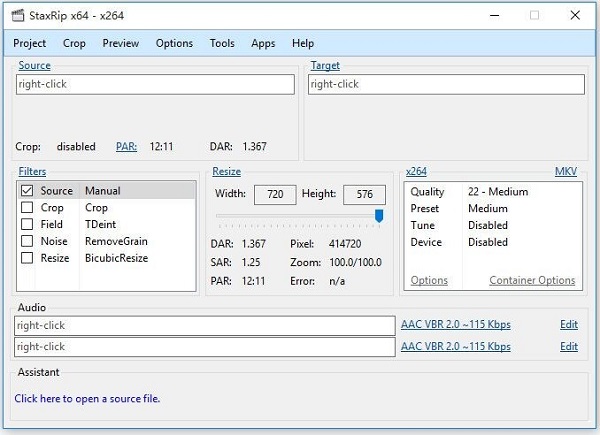Click second AAC VBR 2.0 profile link
Screen dimensions: 600x435
click(x=456, y=346)
